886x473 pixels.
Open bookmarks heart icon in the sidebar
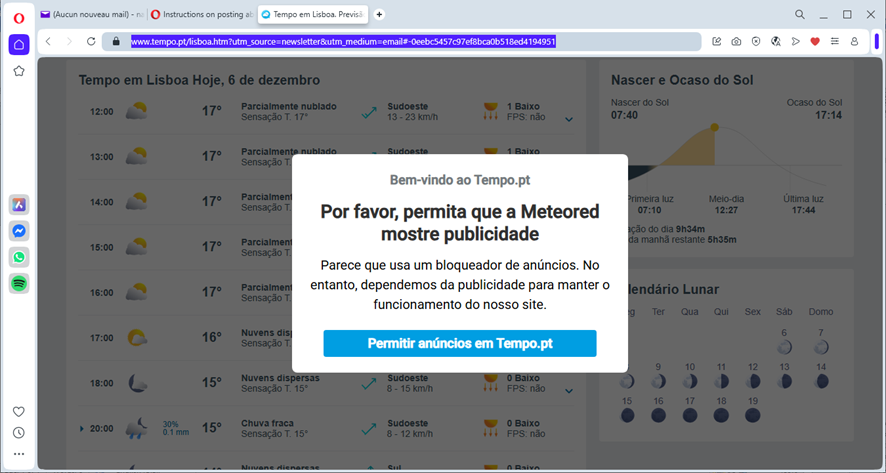click(x=19, y=412)
